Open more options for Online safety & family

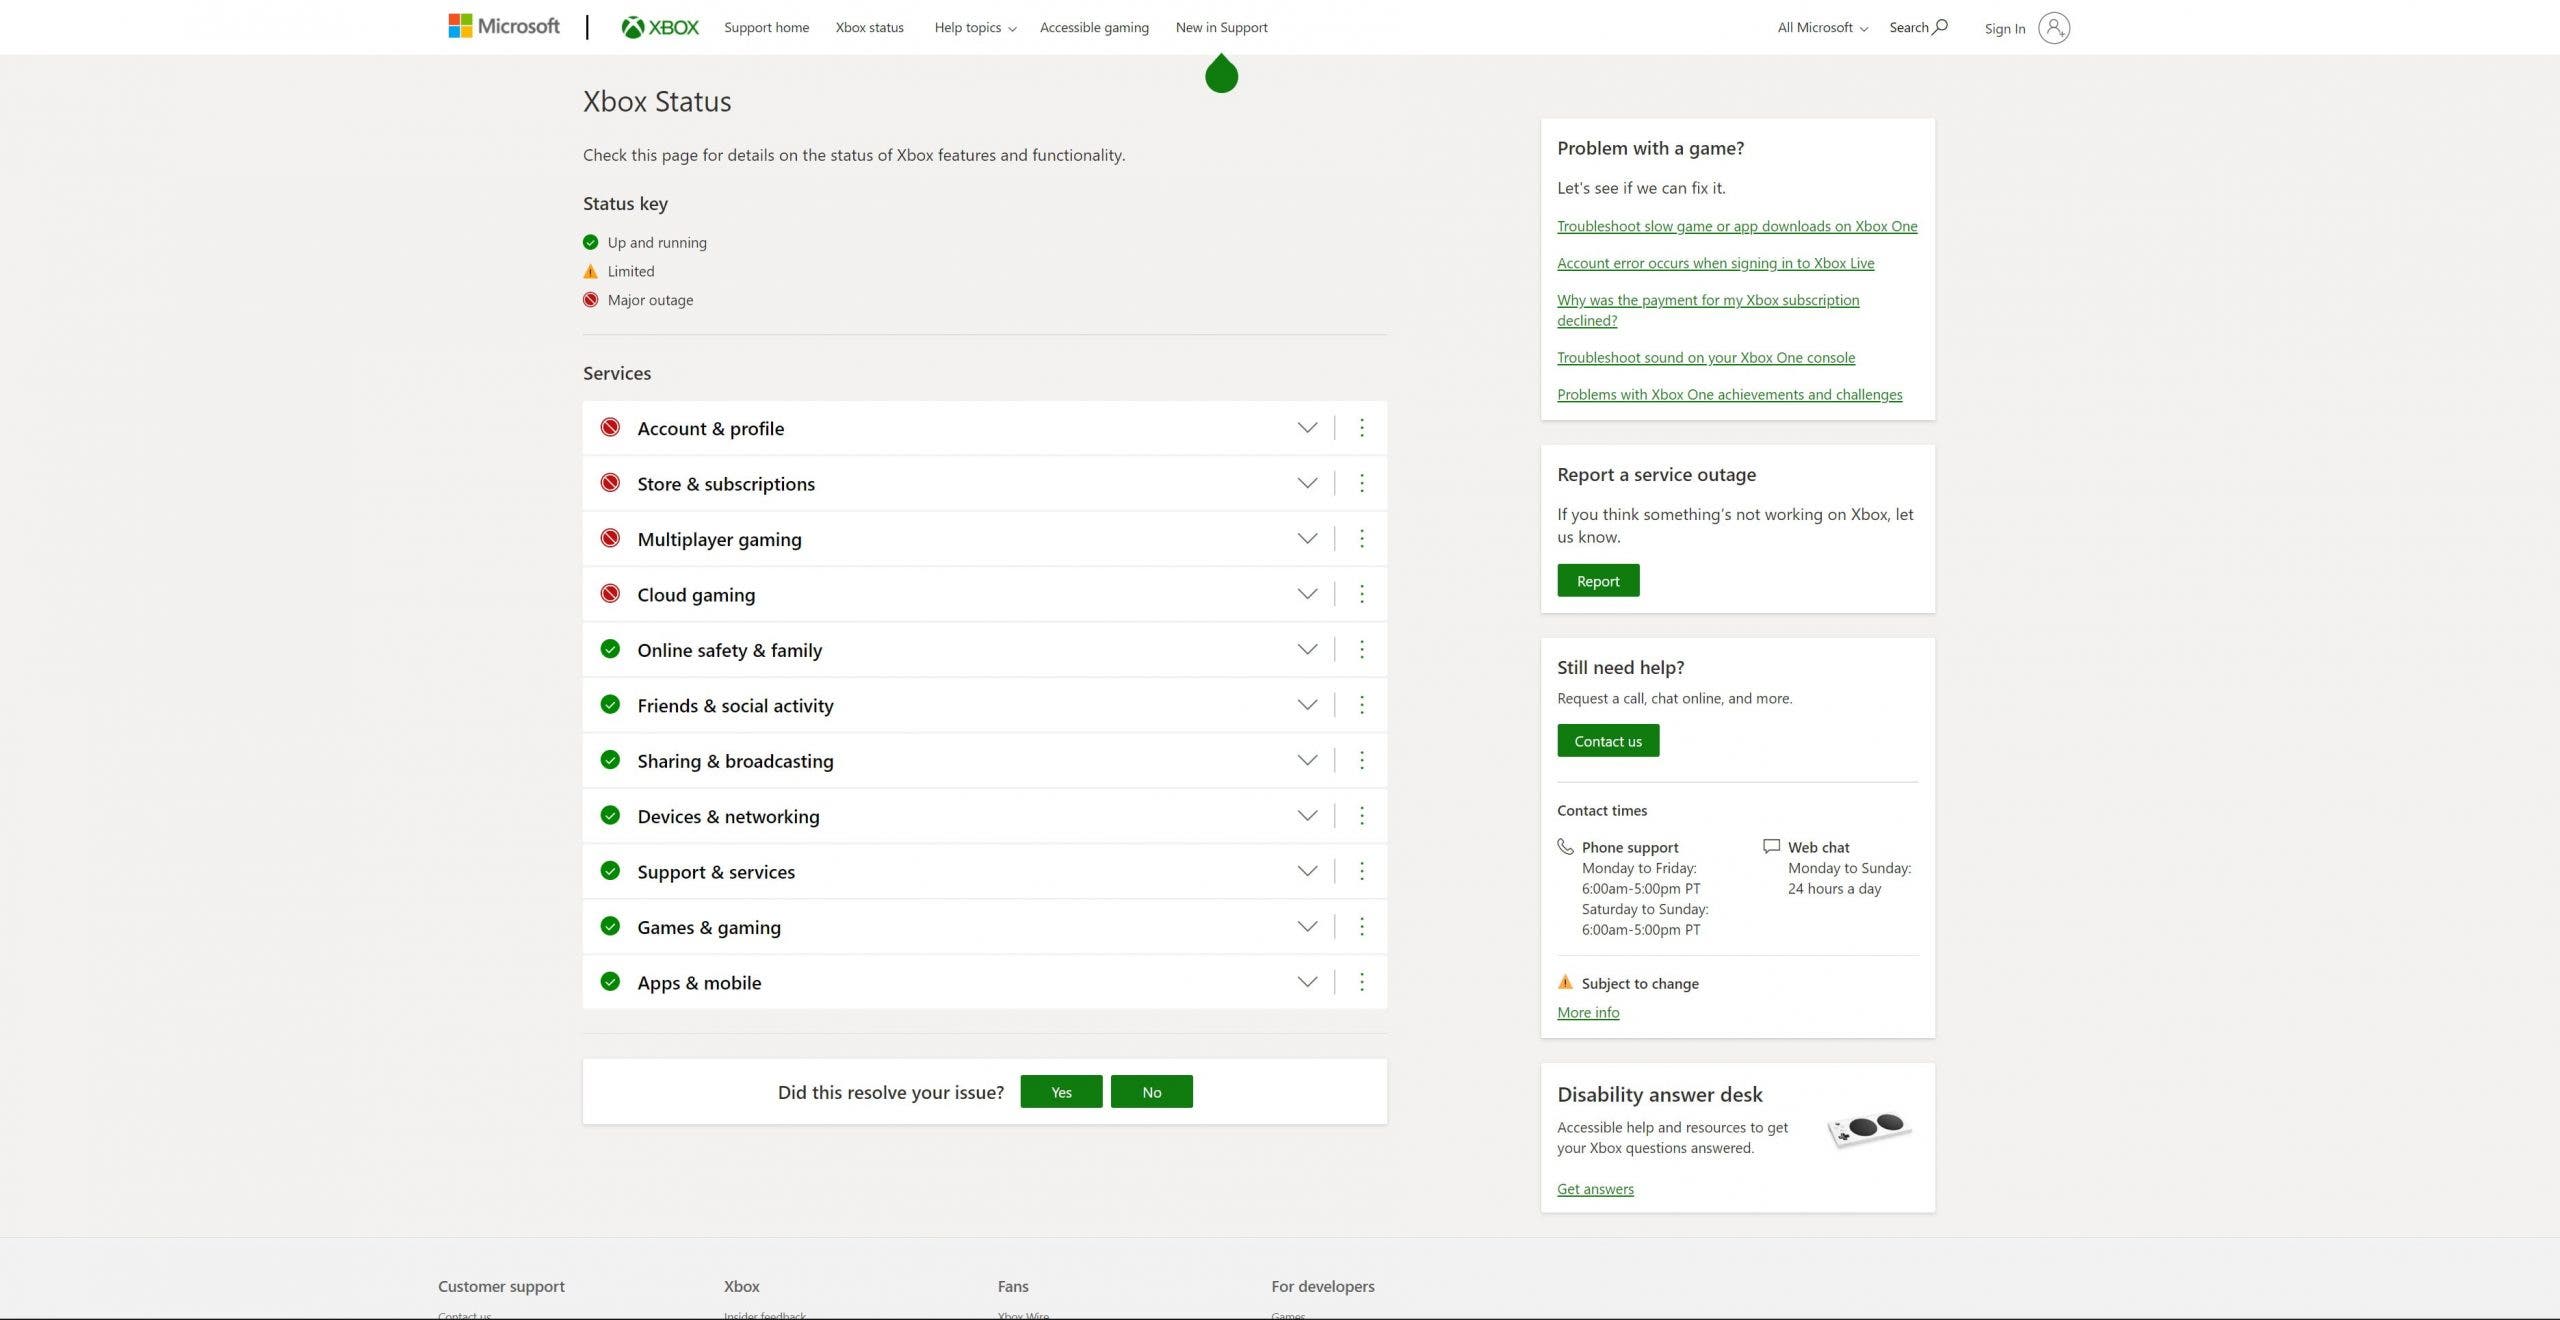pos(1361,650)
